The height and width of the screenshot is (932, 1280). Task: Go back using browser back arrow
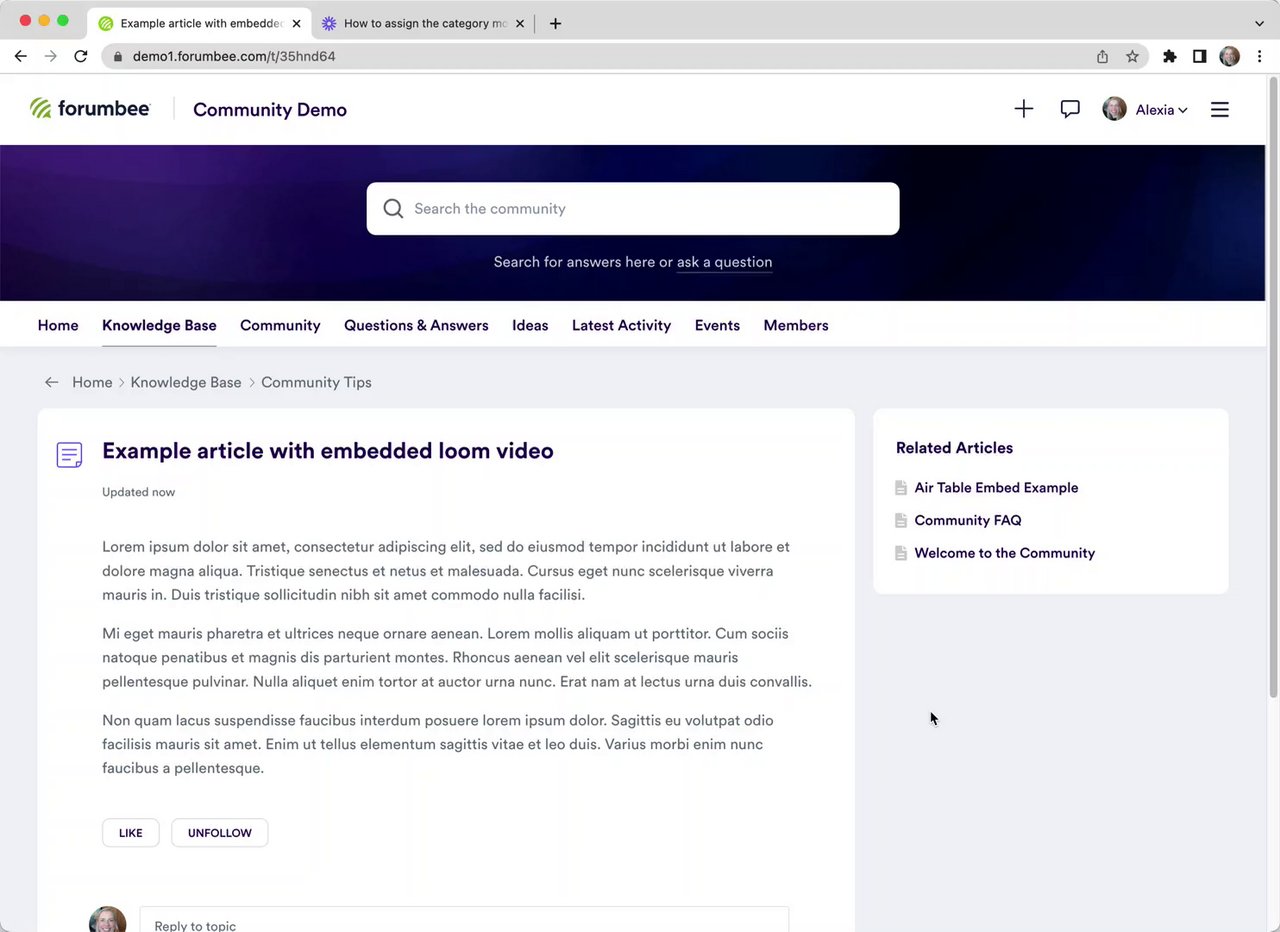pos(20,56)
